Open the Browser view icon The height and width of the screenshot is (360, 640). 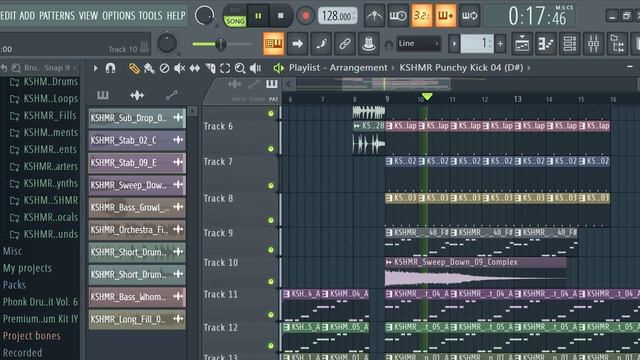pyautogui.click(x=617, y=43)
